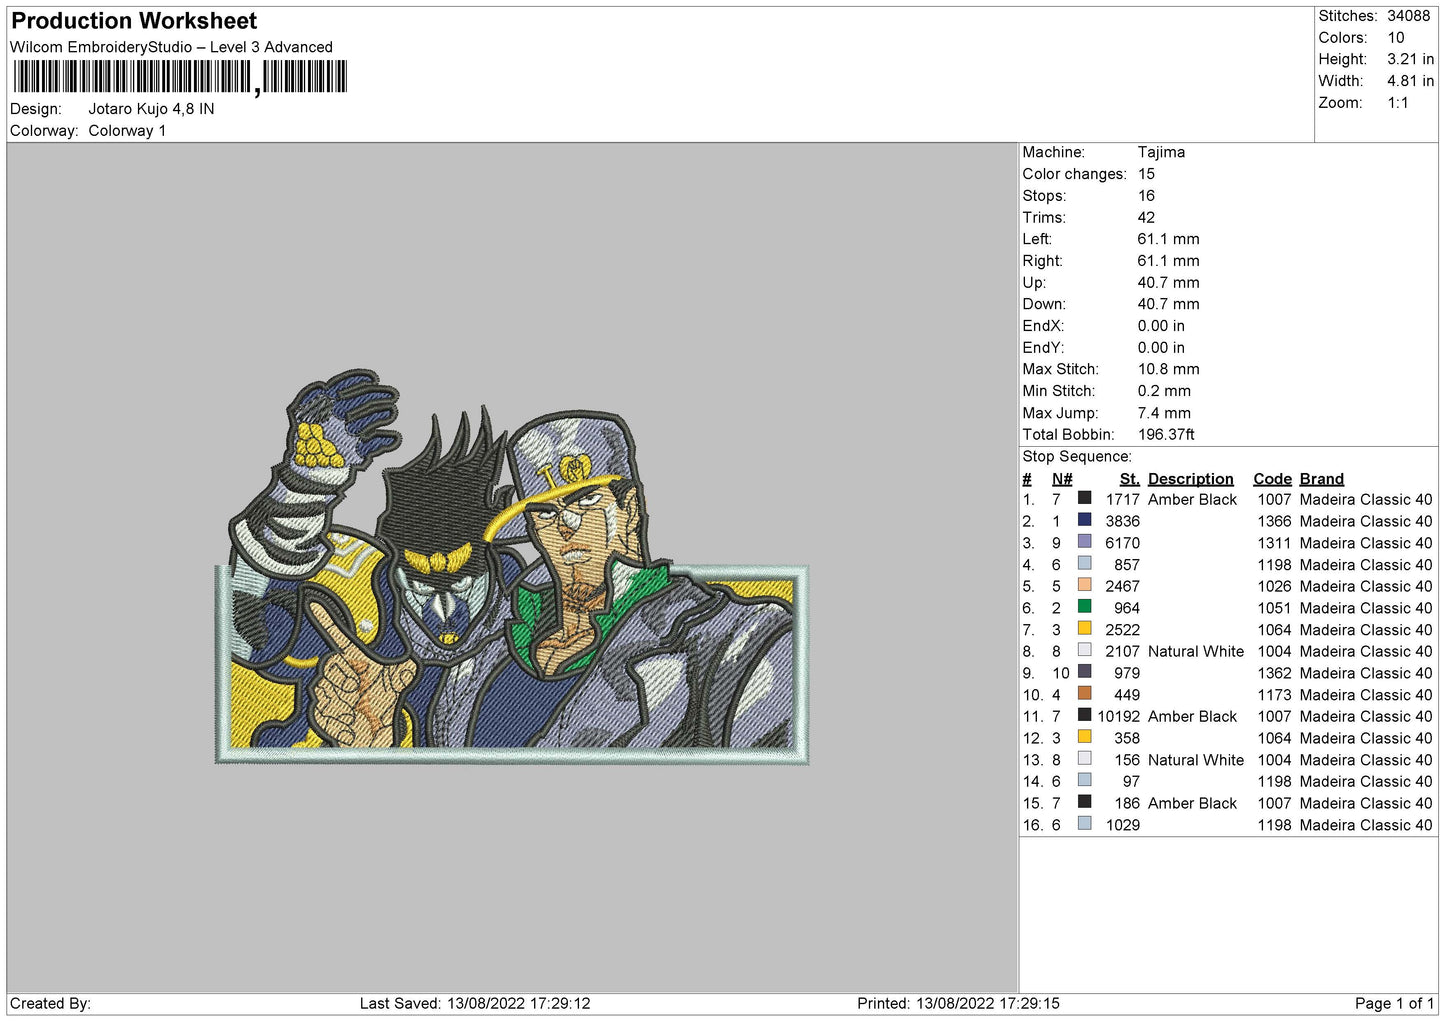The image size is (1445, 1021).
Task: Click the design name 'Jotaro Kujo 4,8 IN'
Action: (x=151, y=109)
